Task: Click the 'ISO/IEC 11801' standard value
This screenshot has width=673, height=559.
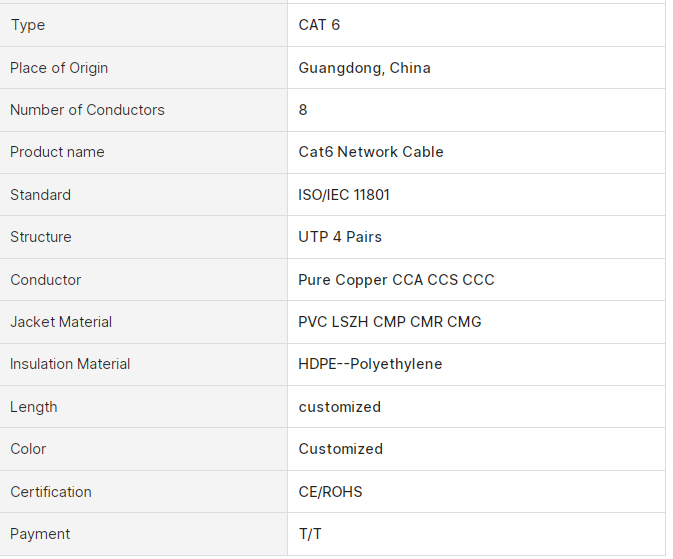Action: pyautogui.click(x=344, y=195)
